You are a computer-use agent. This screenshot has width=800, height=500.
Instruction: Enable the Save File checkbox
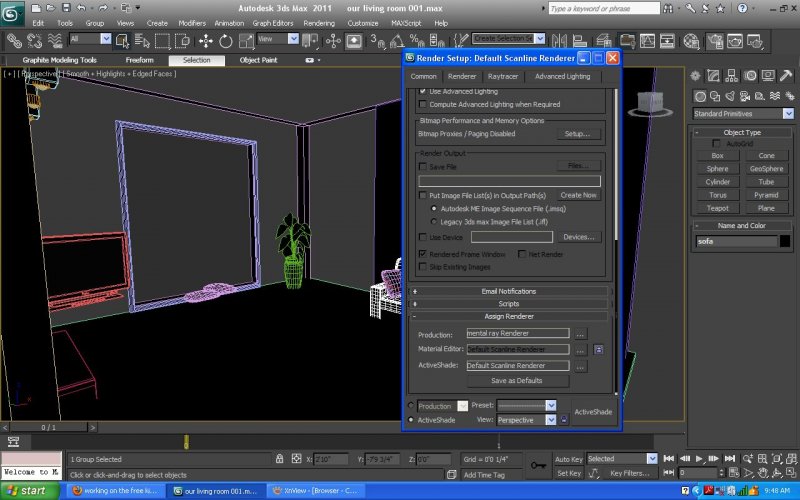(x=422, y=166)
